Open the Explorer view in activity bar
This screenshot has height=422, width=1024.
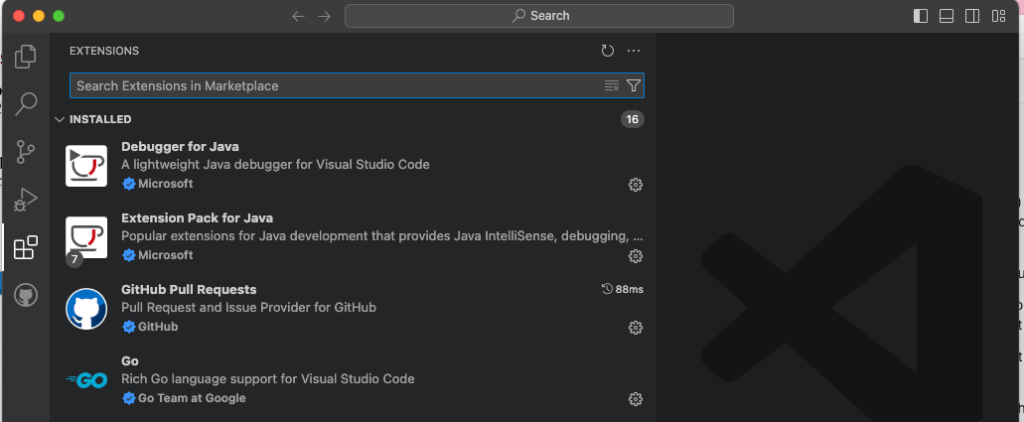tap(26, 56)
